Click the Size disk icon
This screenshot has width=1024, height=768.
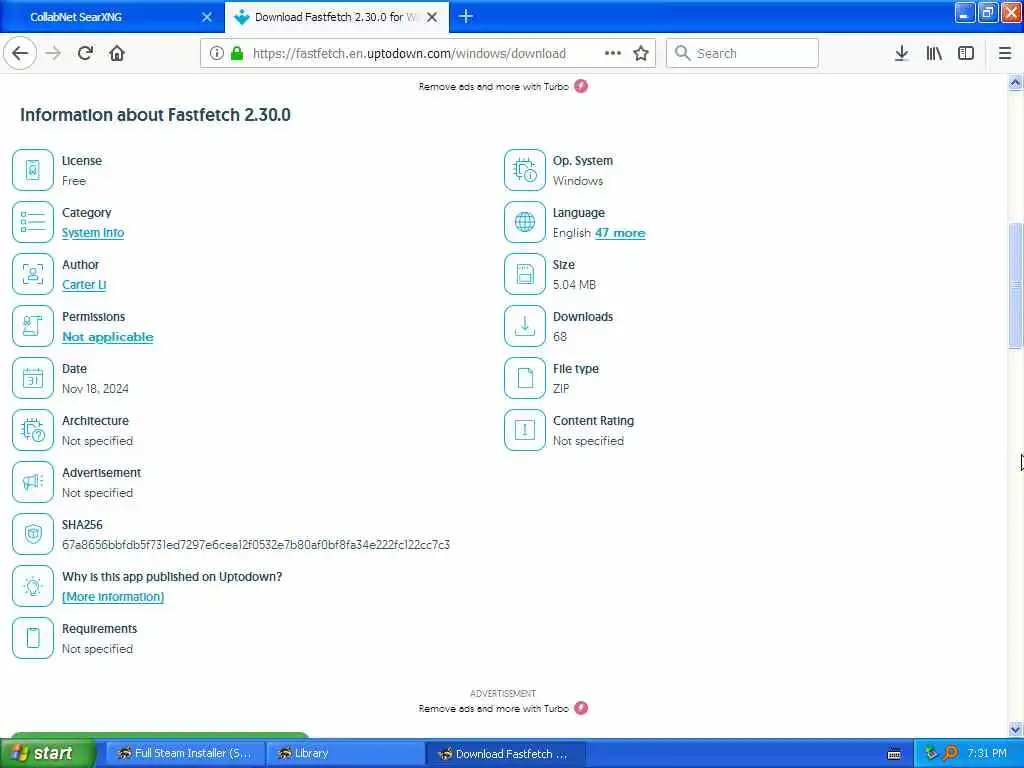524,274
